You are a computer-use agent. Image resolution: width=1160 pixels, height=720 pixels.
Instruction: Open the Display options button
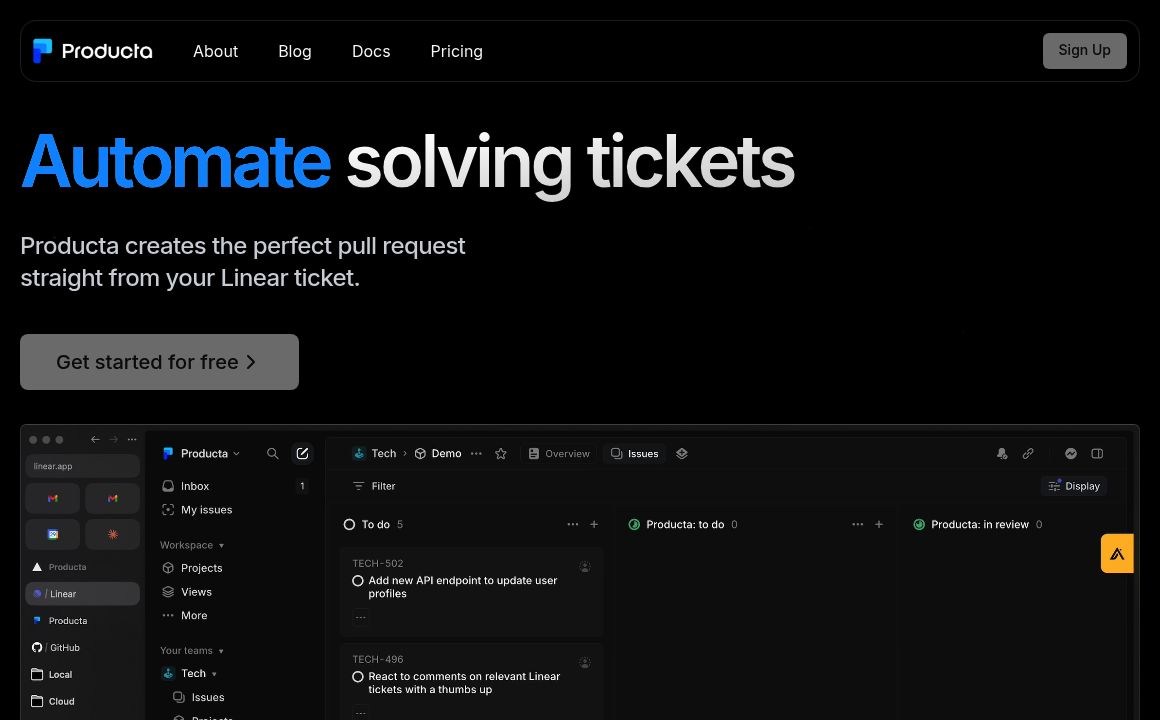tap(1074, 486)
